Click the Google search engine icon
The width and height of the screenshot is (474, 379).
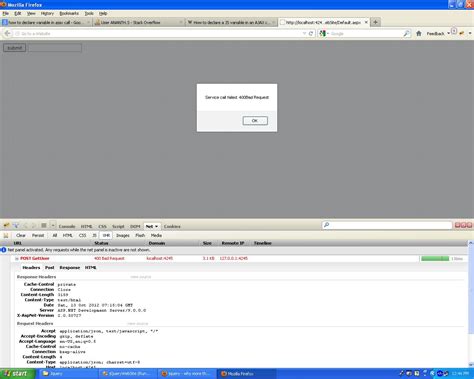point(322,33)
